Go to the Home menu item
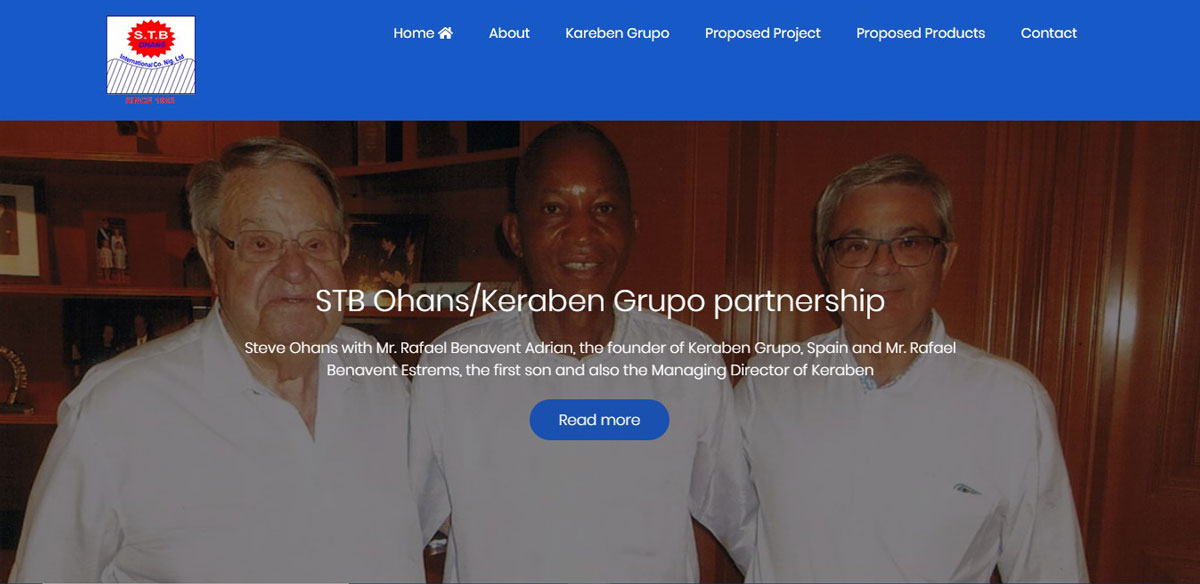Image resolution: width=1200 pixels, height=584 pixels. click(x=423, y=33)
